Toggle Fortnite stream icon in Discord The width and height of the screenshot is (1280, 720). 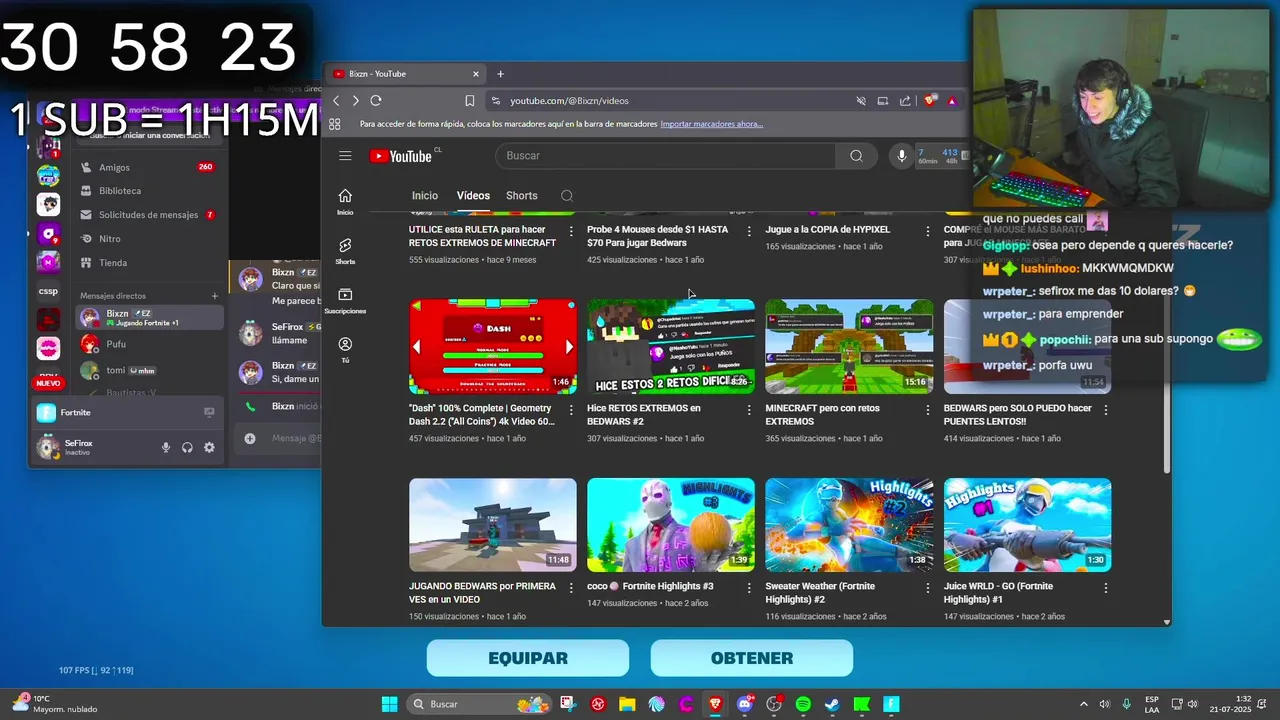(x=209, y=412)
